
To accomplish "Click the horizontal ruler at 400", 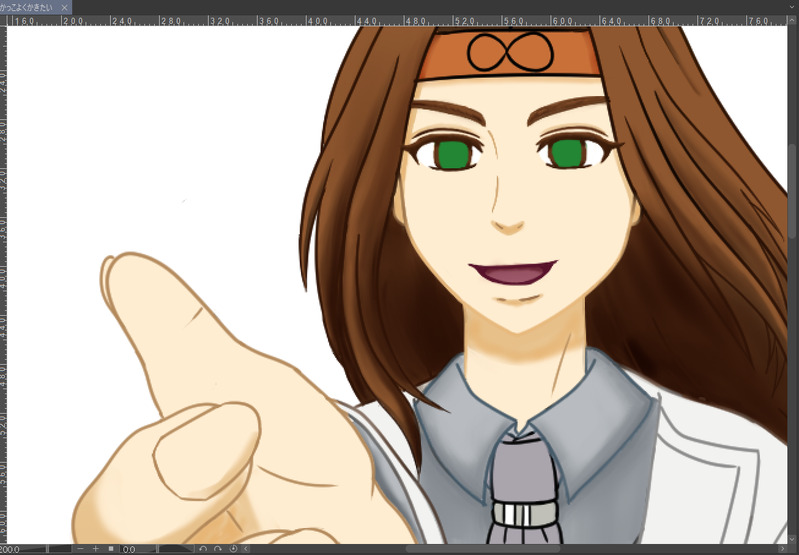I will tap(318, 21).
